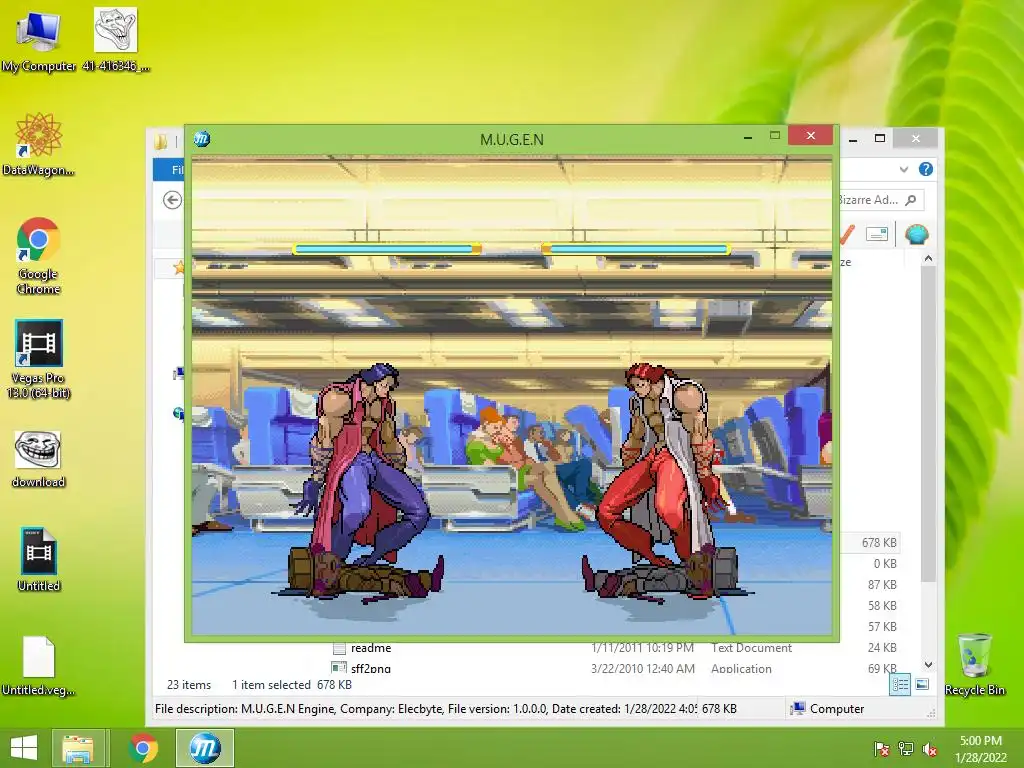
Task: Open Chrome from the taskbar
Action: [143, 748]
